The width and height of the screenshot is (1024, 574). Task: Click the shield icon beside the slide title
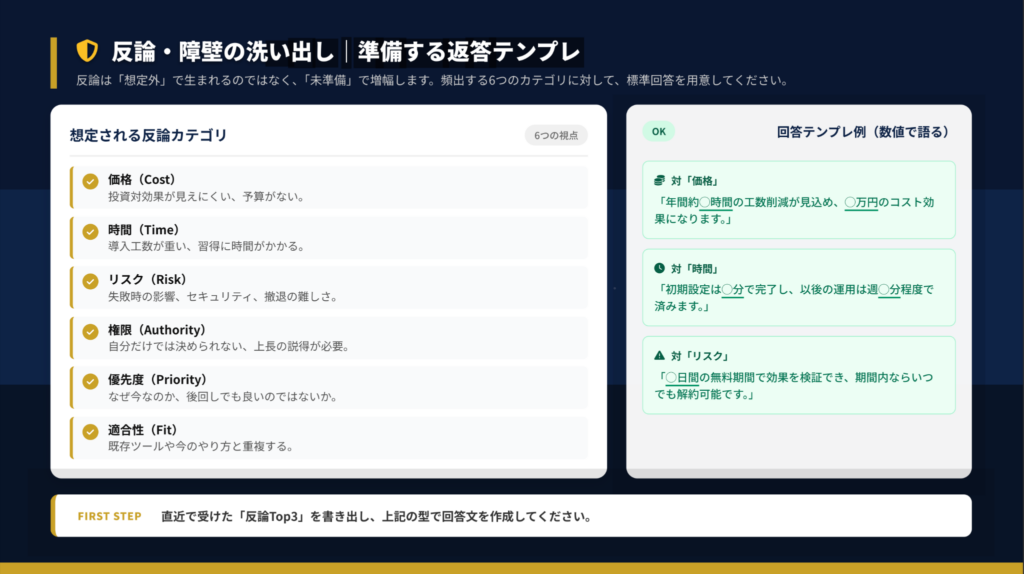88,51
